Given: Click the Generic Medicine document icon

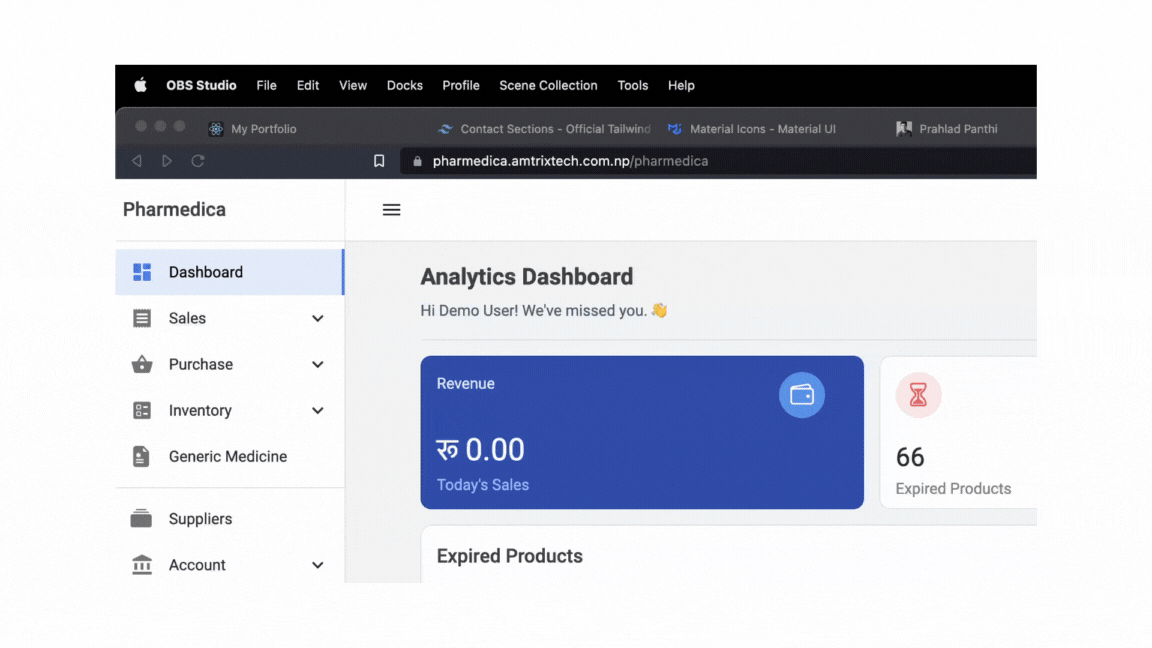Looking at the screenshot, I should [x=142, y=457].
